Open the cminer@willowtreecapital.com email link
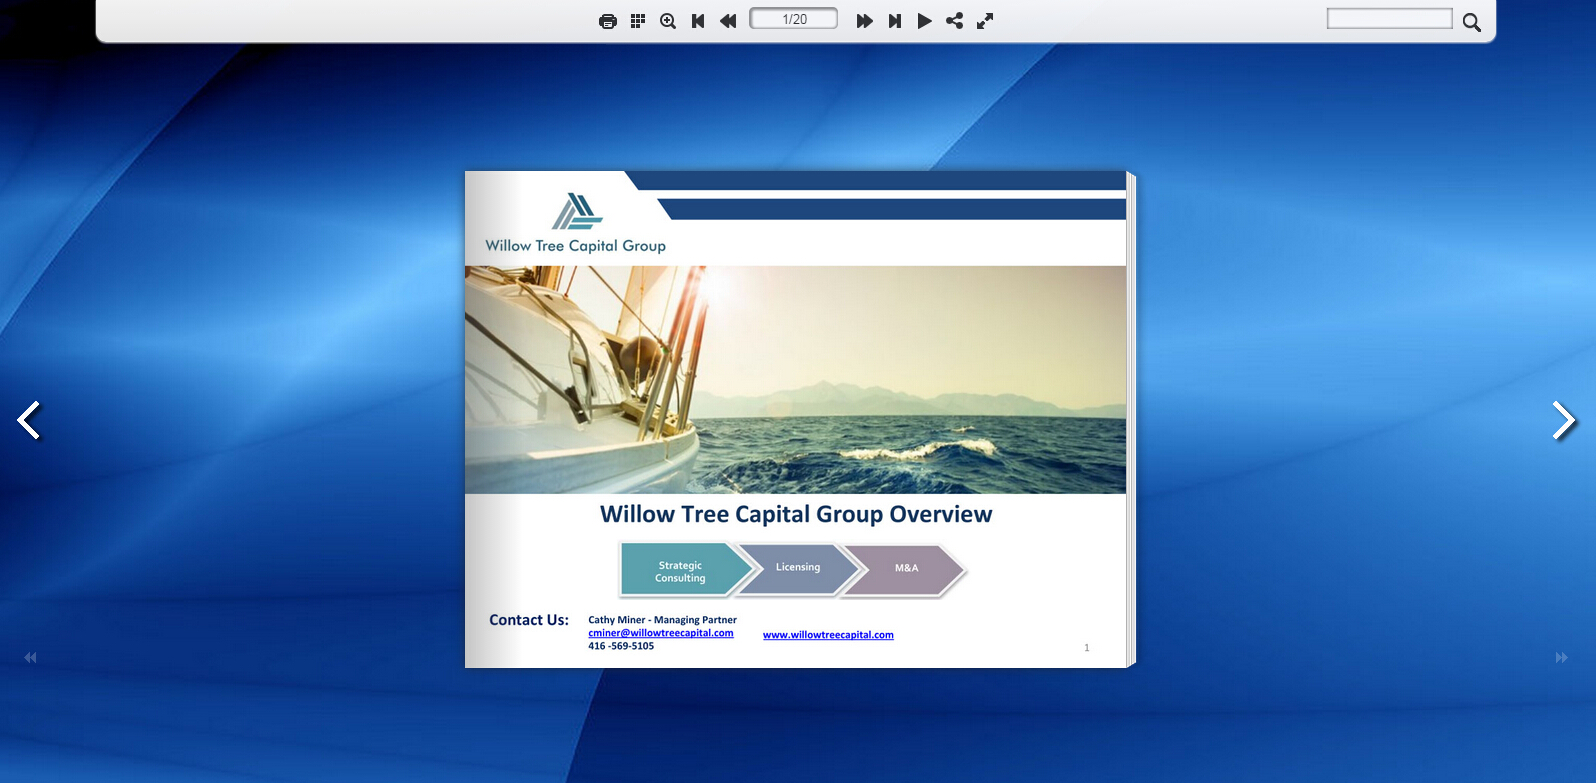 [x=661, y=633]
